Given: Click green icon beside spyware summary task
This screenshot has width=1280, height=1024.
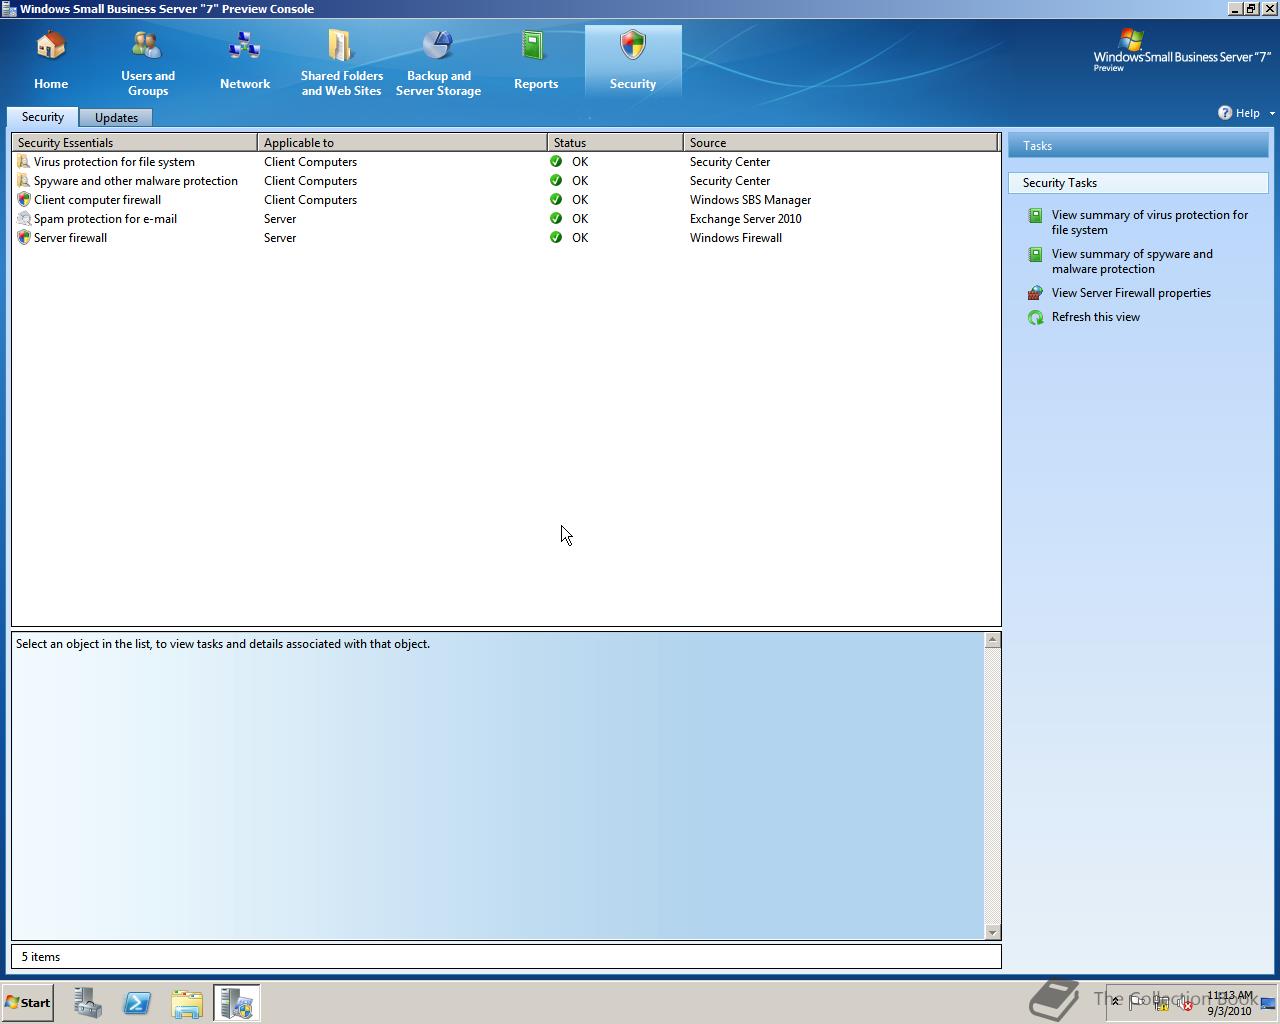Looking at the screenshot, I should tap(1036, 254).
